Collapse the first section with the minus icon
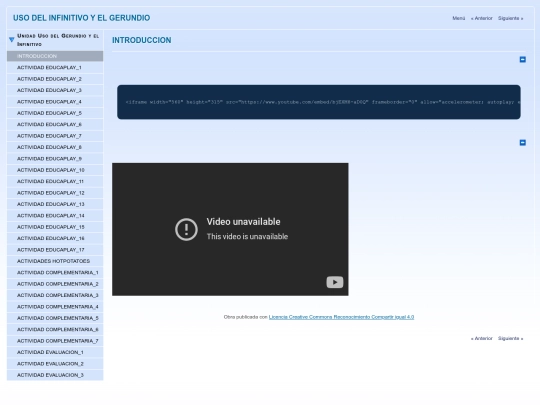 522,60
